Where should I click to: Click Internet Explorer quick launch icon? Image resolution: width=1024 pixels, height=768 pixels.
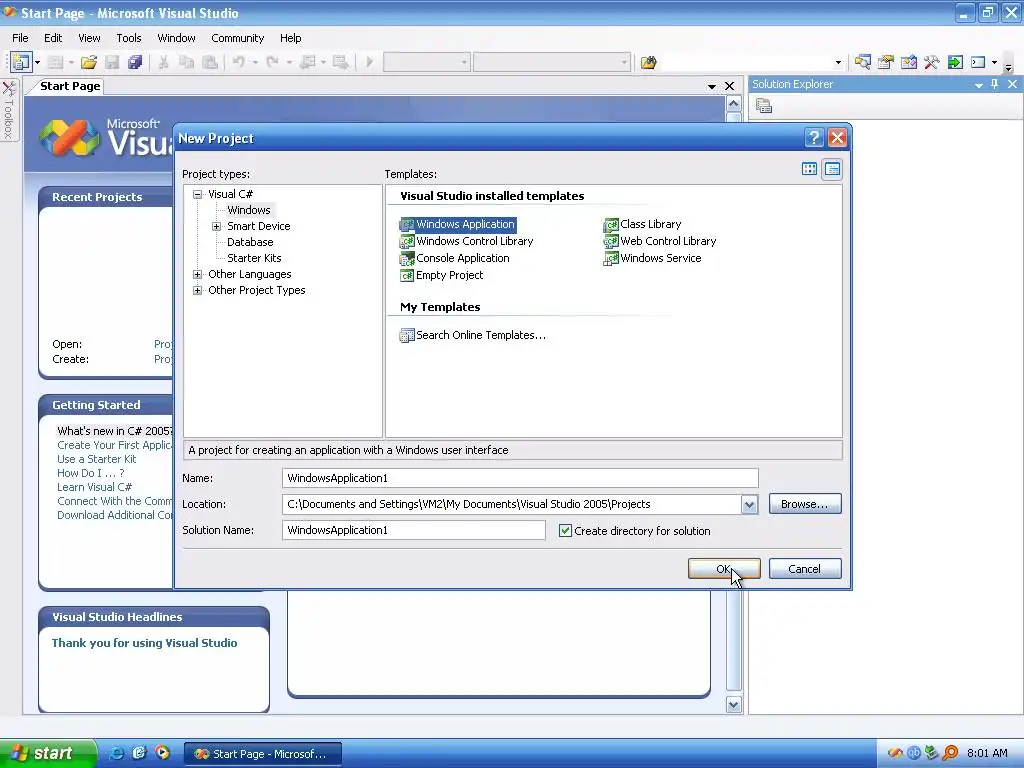[116, 753]
